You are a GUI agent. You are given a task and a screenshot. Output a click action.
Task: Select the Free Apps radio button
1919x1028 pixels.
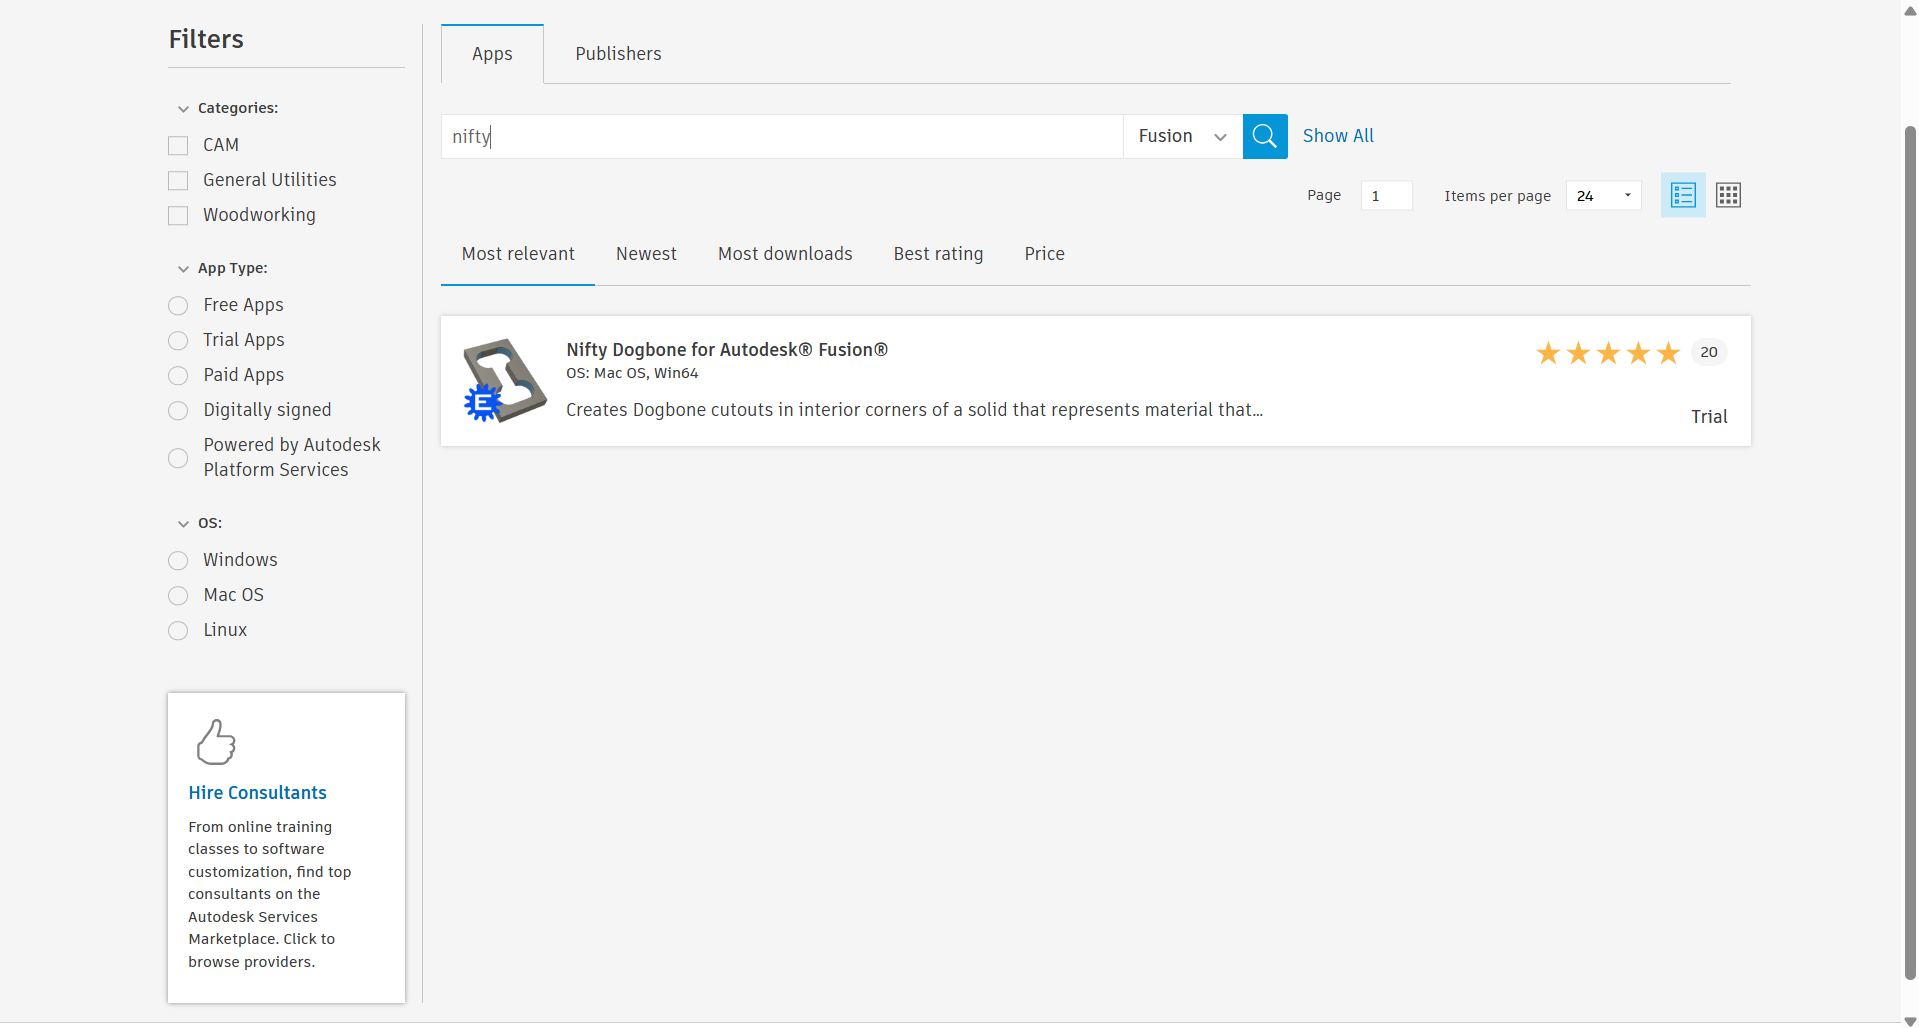tap(178, 305)
